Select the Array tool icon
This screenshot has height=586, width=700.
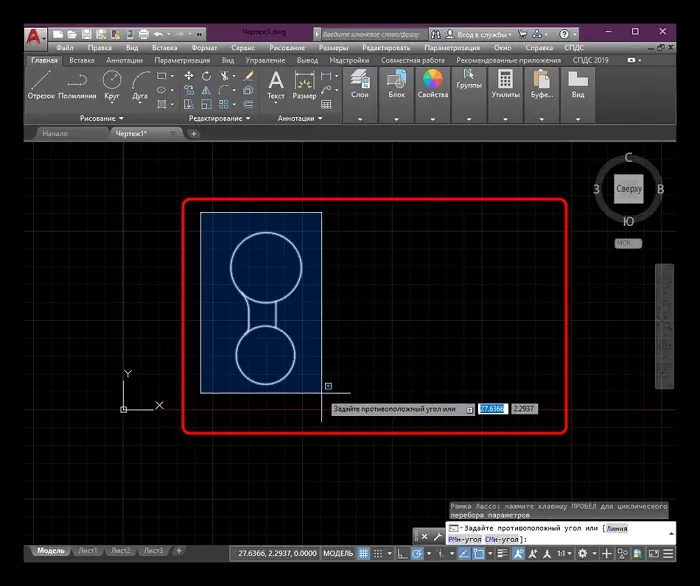pyautogui.click(x=224, y=104)
